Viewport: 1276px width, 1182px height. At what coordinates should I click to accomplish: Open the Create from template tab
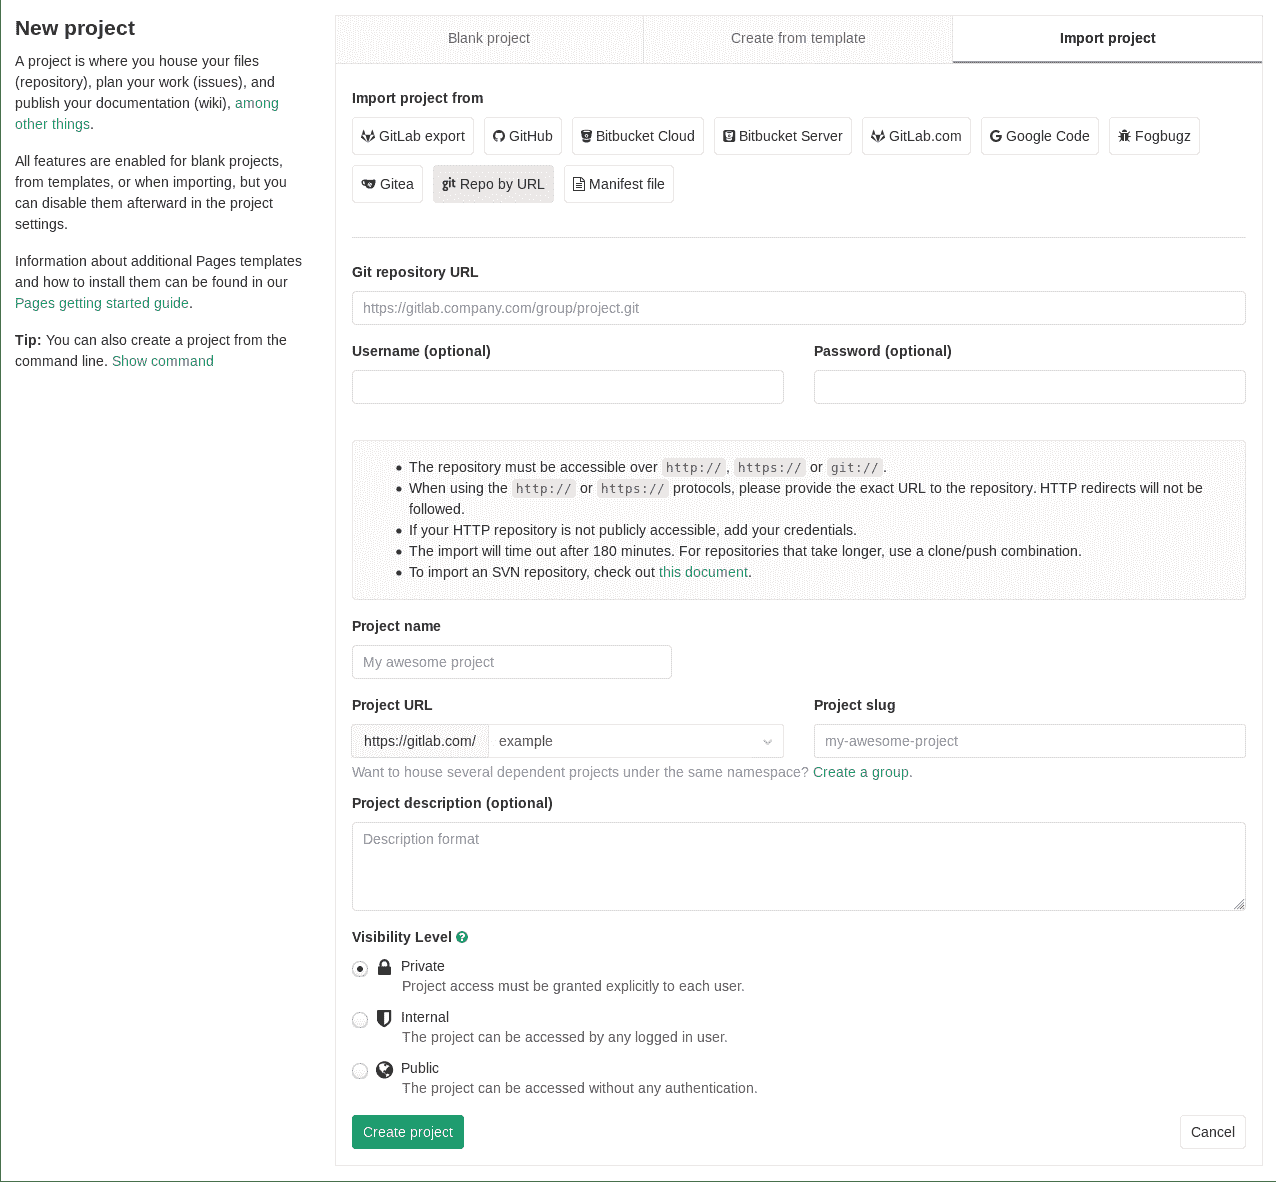pyautogui.click(x=797, y=38)
